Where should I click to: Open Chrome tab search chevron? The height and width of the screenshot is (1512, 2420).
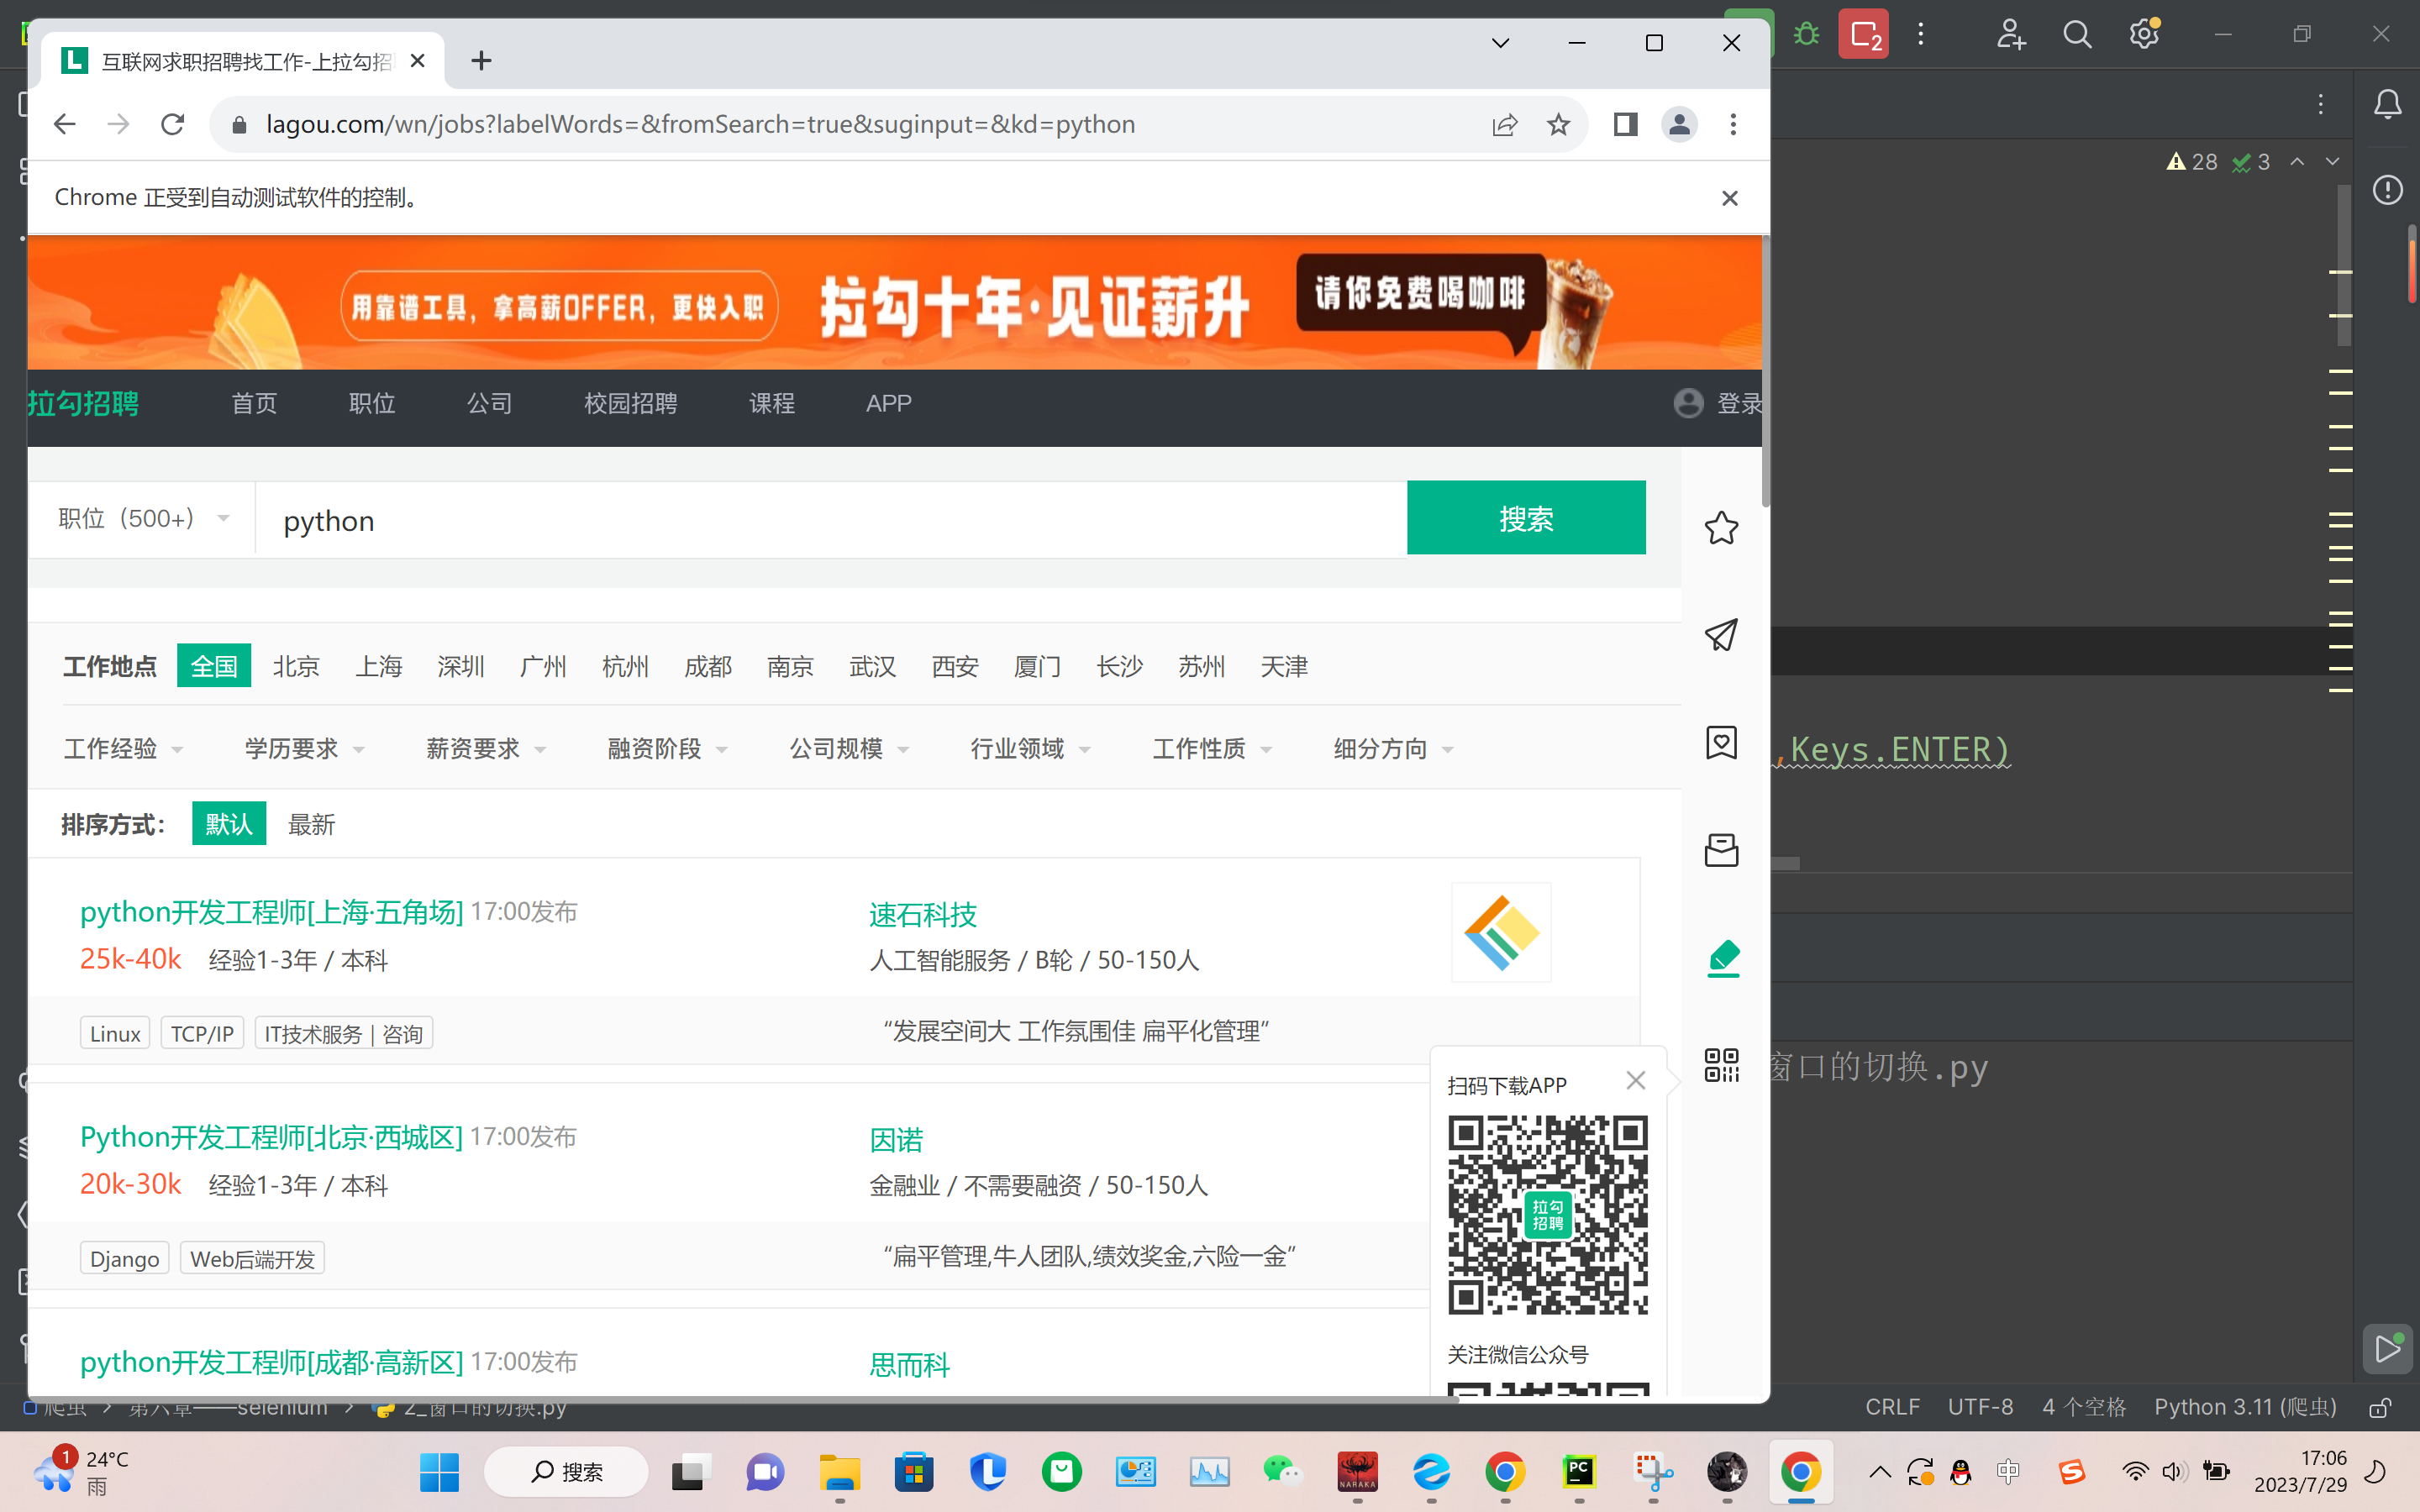point(1500,43)
